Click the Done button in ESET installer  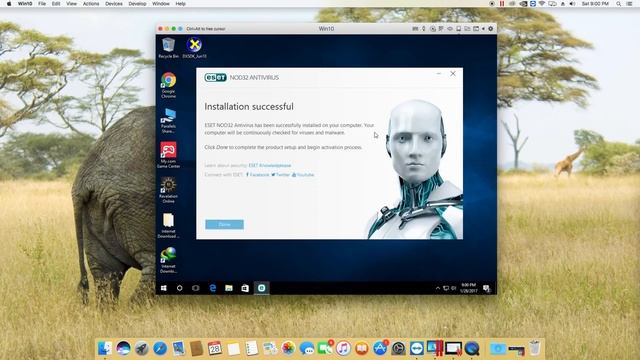tap(224, 224)
